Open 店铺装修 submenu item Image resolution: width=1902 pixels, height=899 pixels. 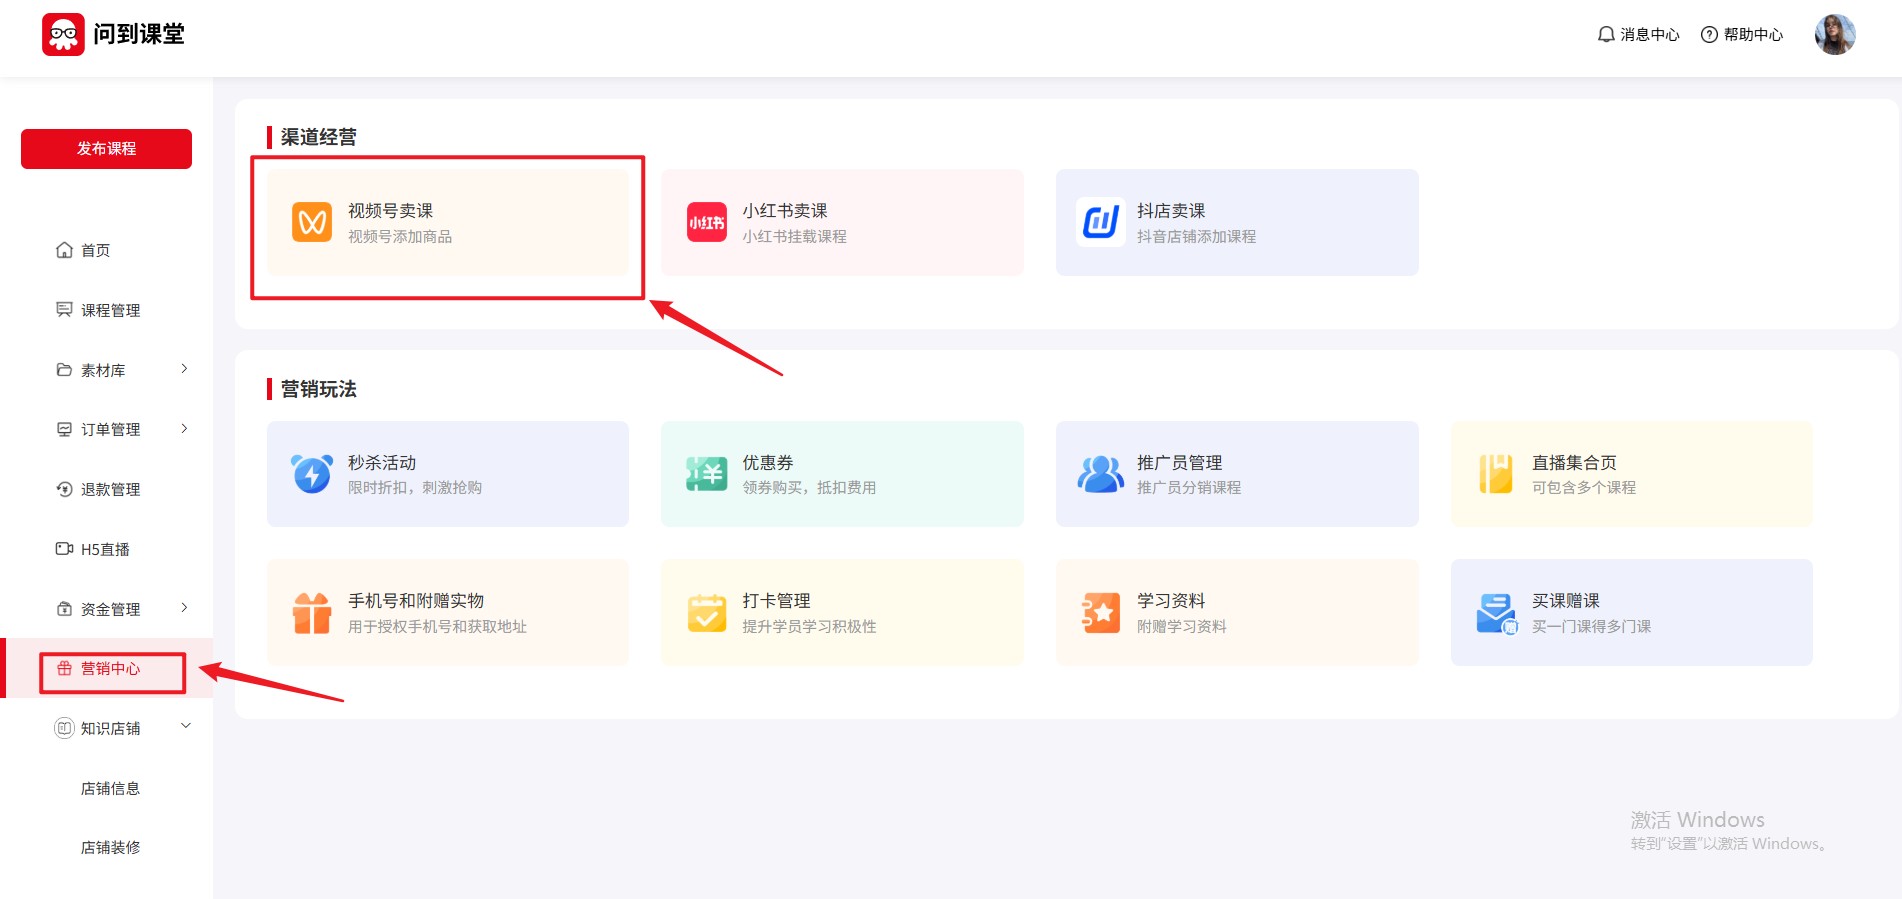[110, 847]
